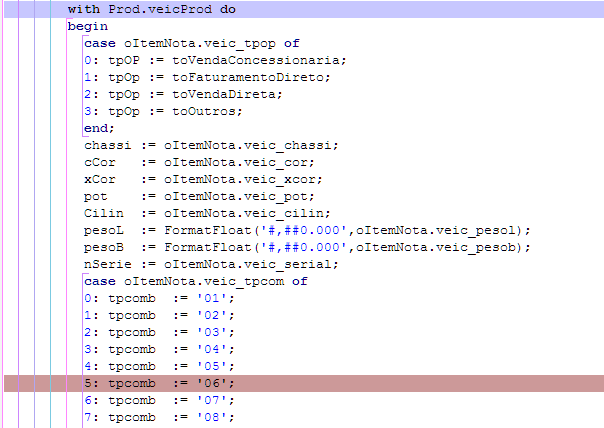The width and height of the screenshot is (604, 428).
Task: Click the line tpcomb := '07'
Action: (x=159, y=400)
